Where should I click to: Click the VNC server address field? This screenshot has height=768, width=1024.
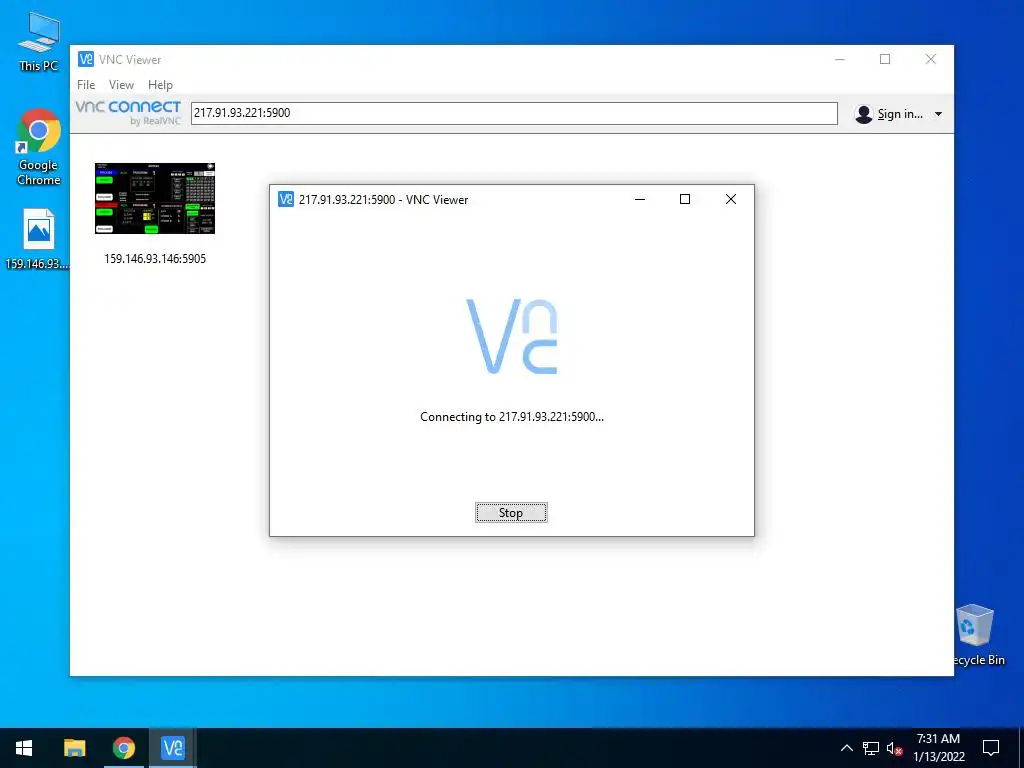click(x=514, y=113)
